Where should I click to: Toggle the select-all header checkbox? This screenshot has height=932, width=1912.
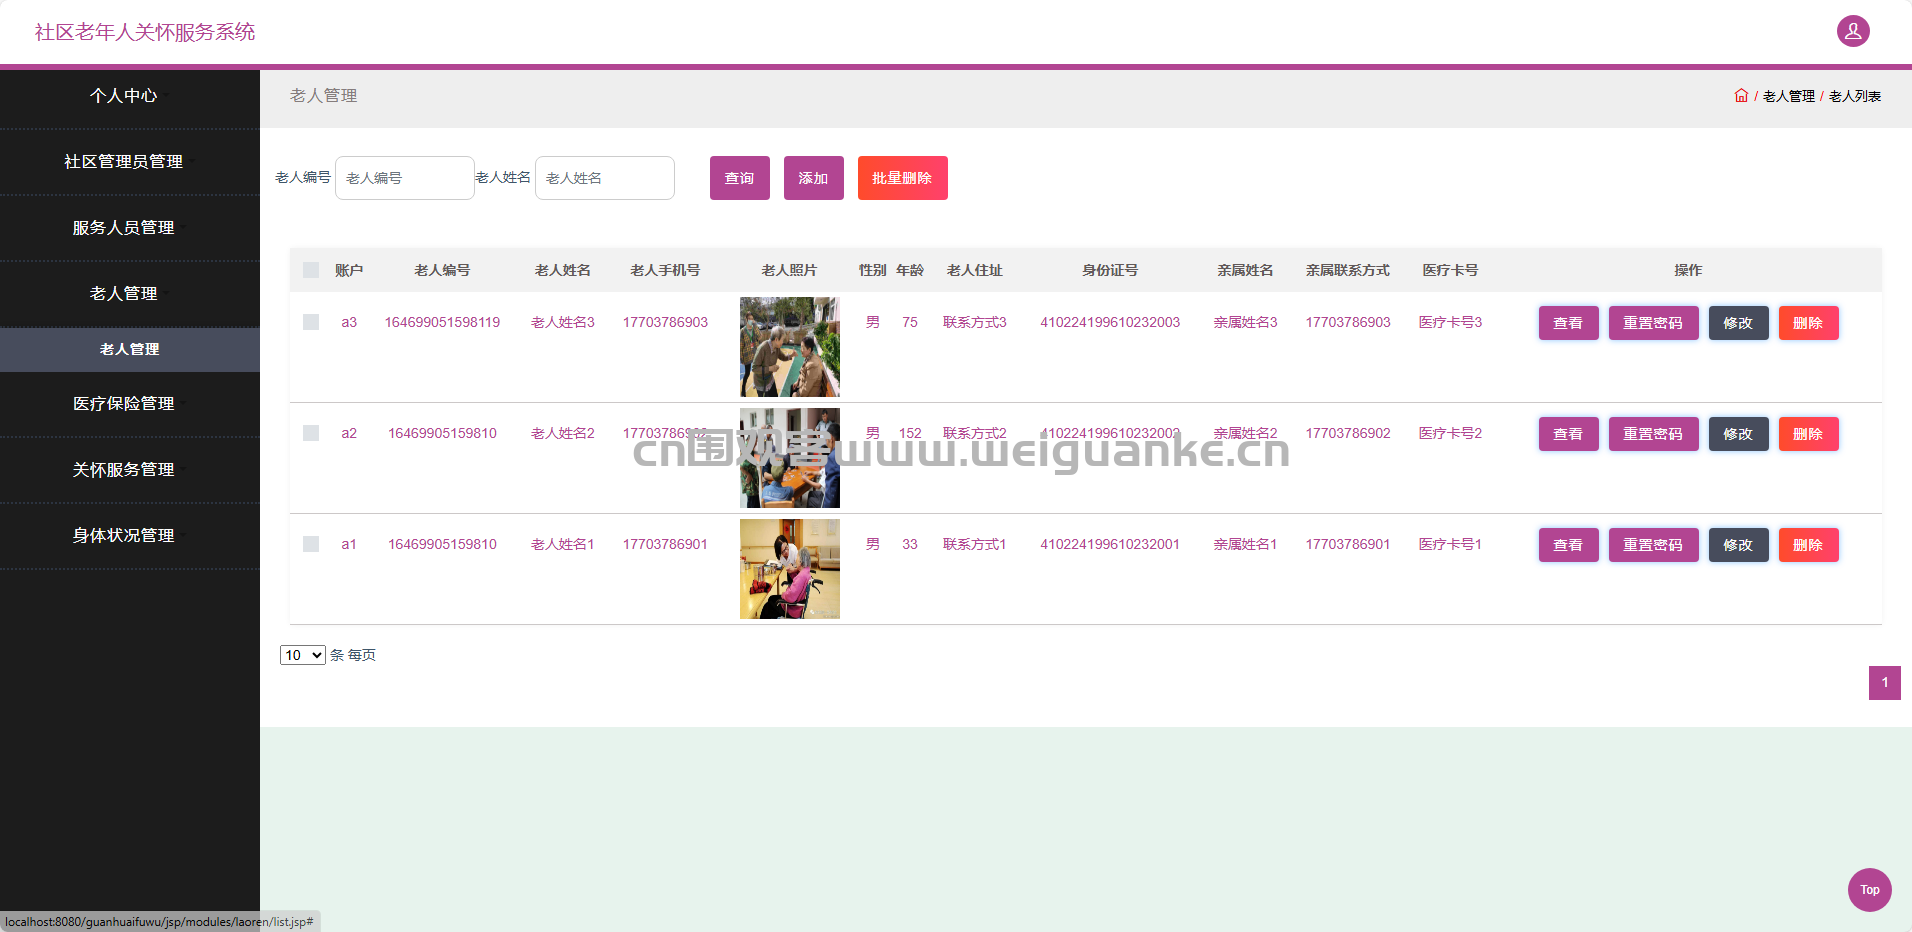tap(311, 270)
